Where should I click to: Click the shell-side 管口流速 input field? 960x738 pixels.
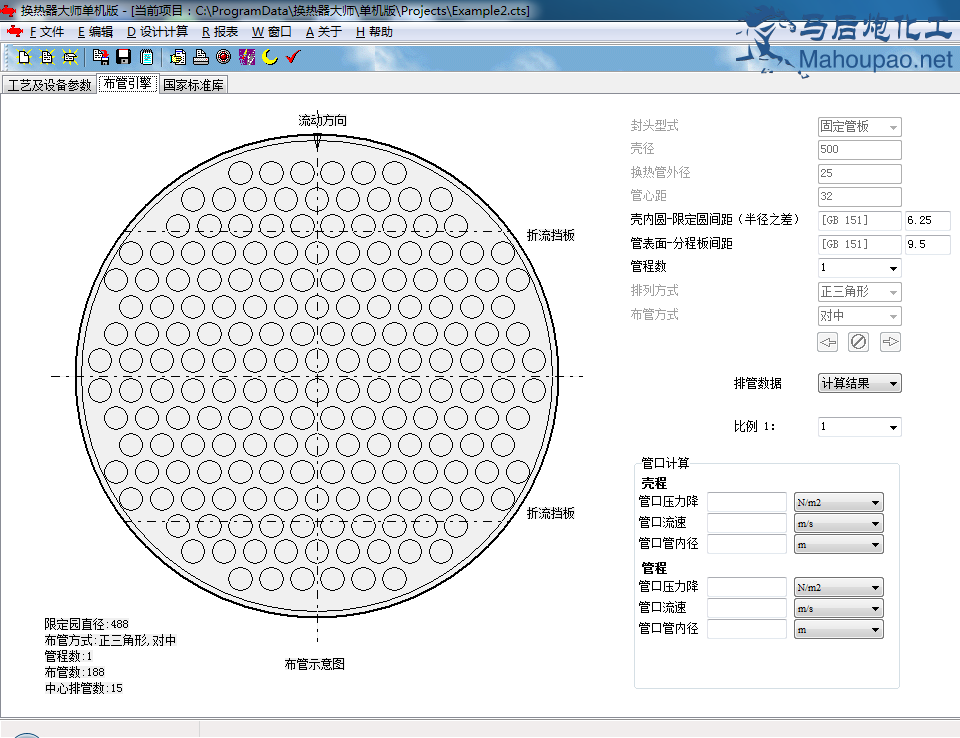coord(746,524)
